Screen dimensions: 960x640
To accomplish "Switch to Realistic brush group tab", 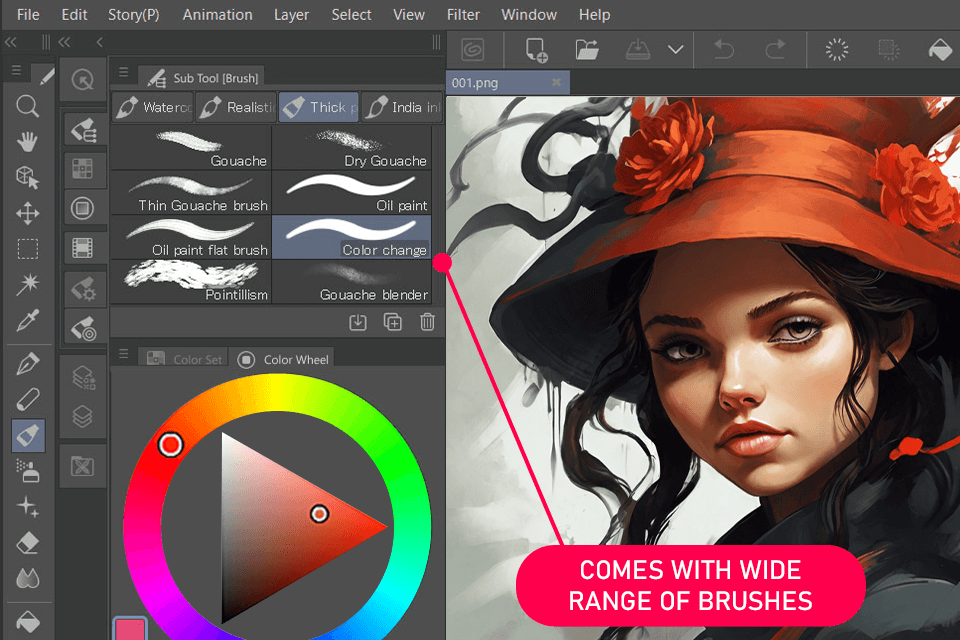I will click(x=236, y=107).
